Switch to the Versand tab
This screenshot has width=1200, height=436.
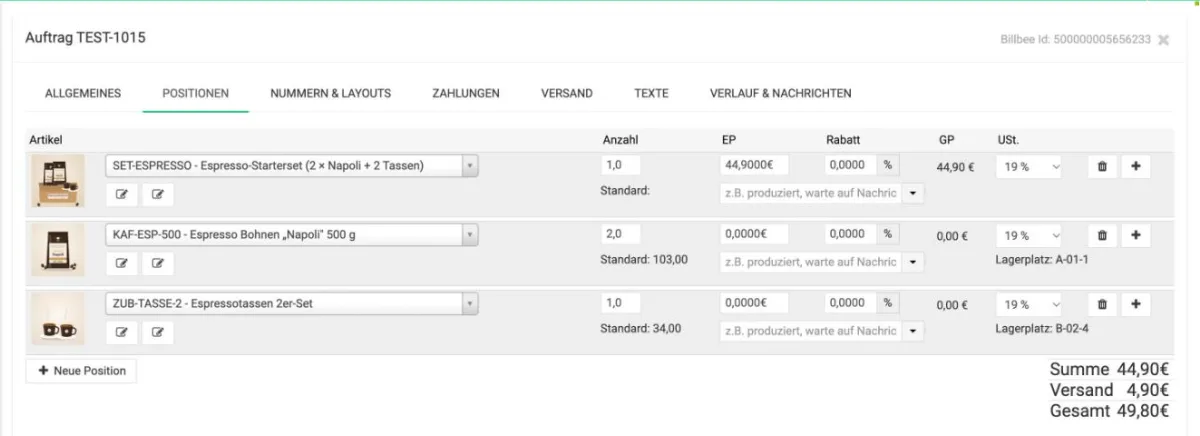(x=567, y=93)
